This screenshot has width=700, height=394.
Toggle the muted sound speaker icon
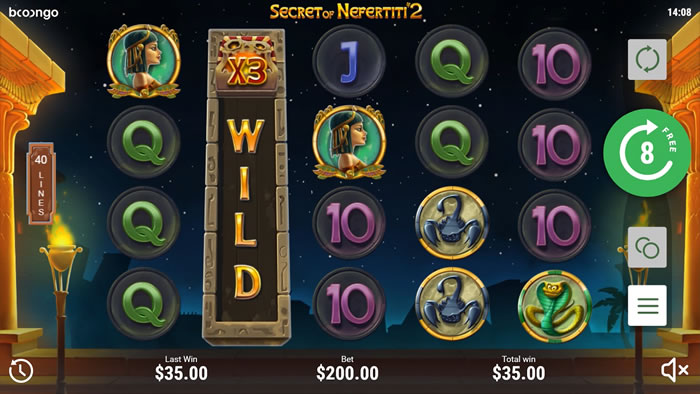click(x=674, y=370)
